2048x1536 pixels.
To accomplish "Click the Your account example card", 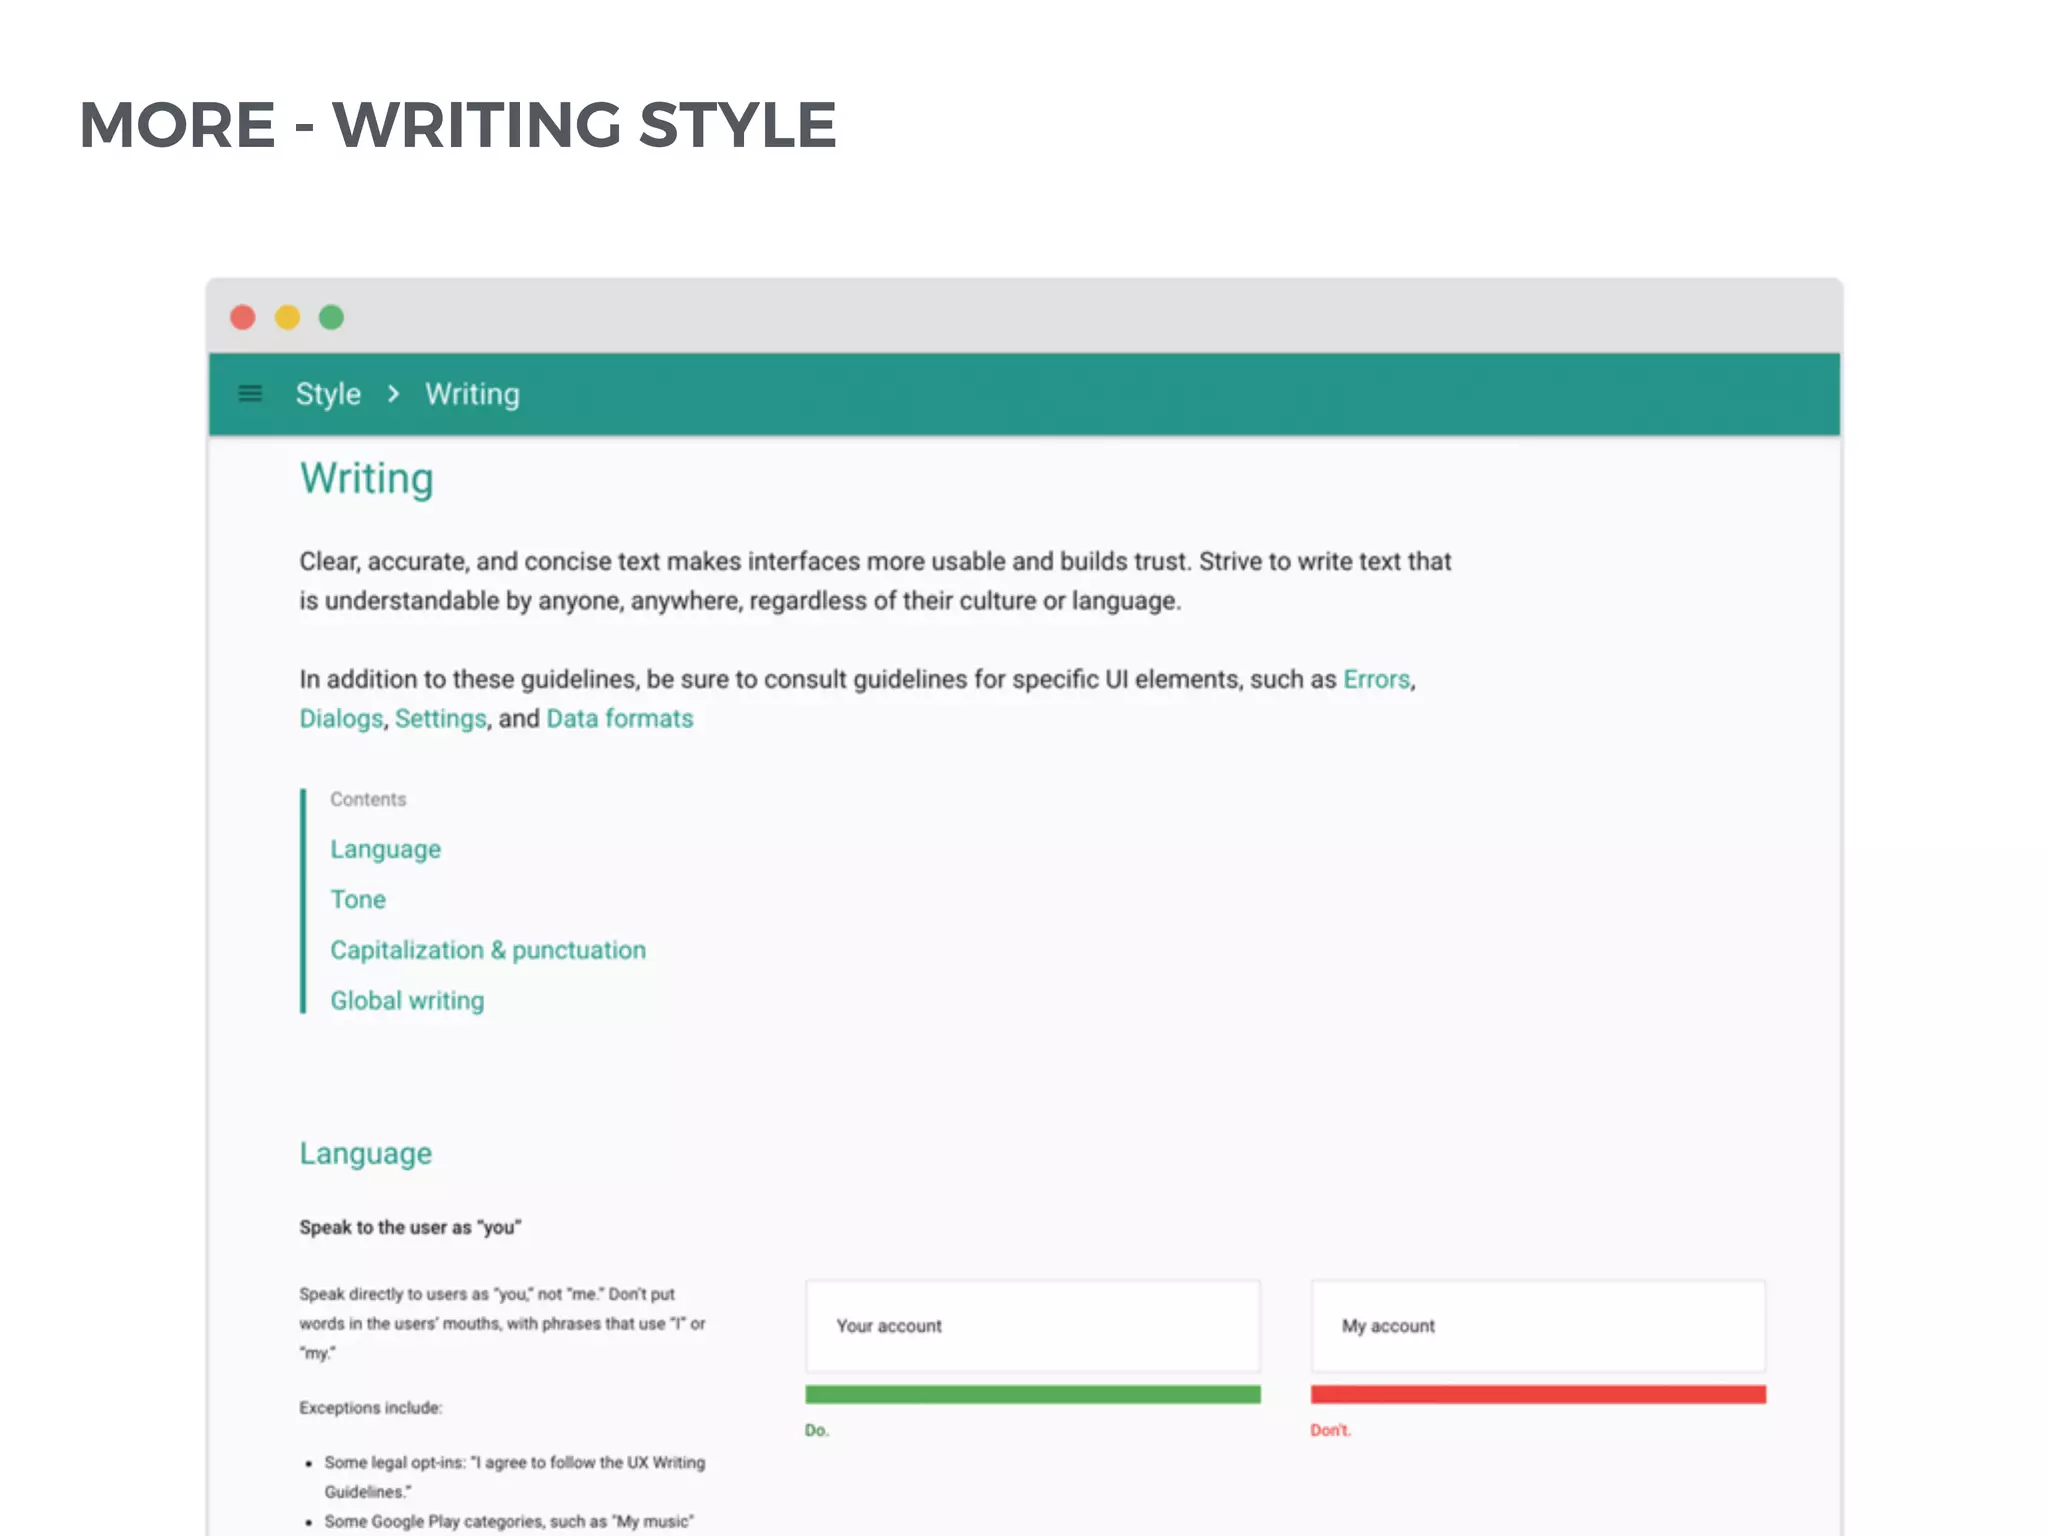I will pos(1033,1326).
